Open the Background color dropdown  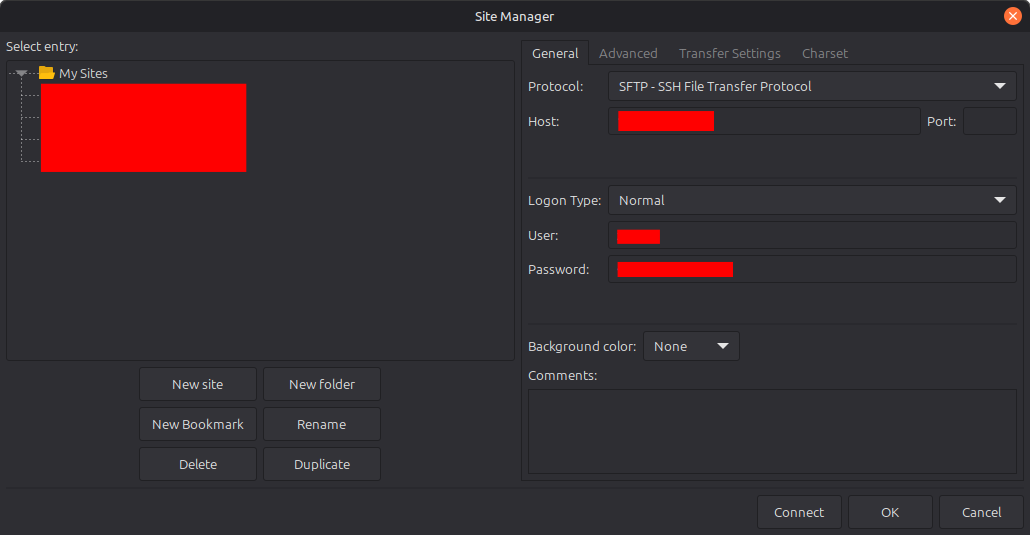[x=691, y=347]
